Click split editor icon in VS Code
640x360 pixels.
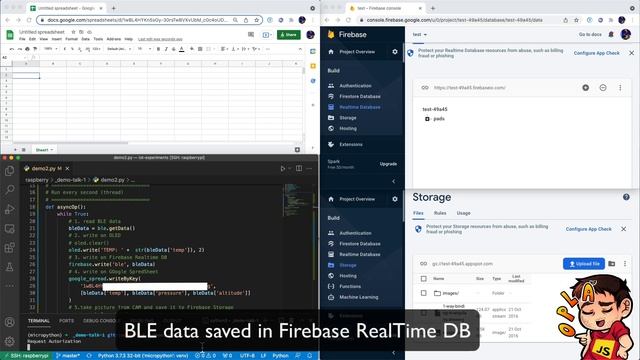pos(299,169)
